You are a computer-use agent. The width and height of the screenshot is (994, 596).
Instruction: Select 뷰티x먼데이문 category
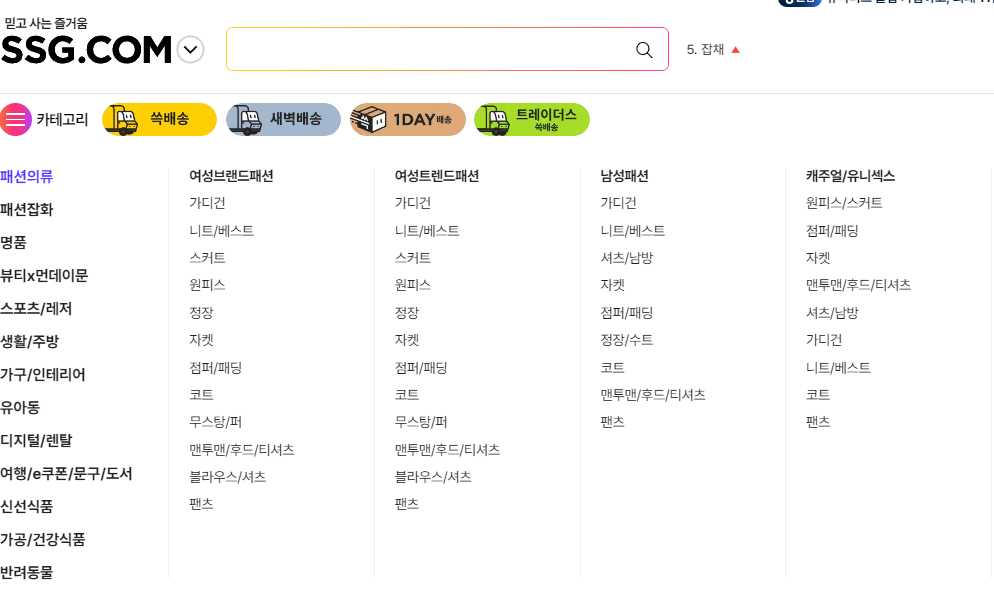tap(44, 275)
